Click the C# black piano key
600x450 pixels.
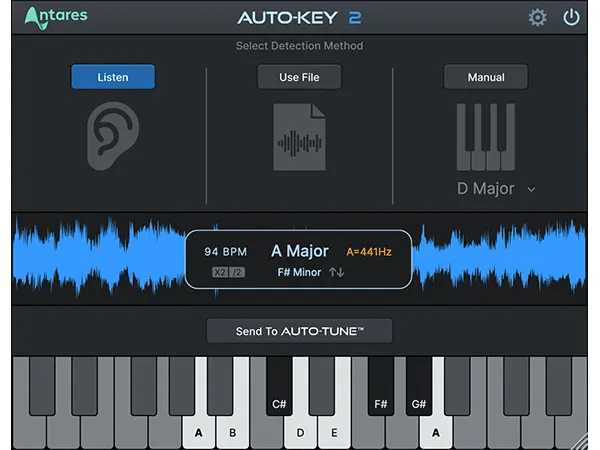click(x=279, y=386)
